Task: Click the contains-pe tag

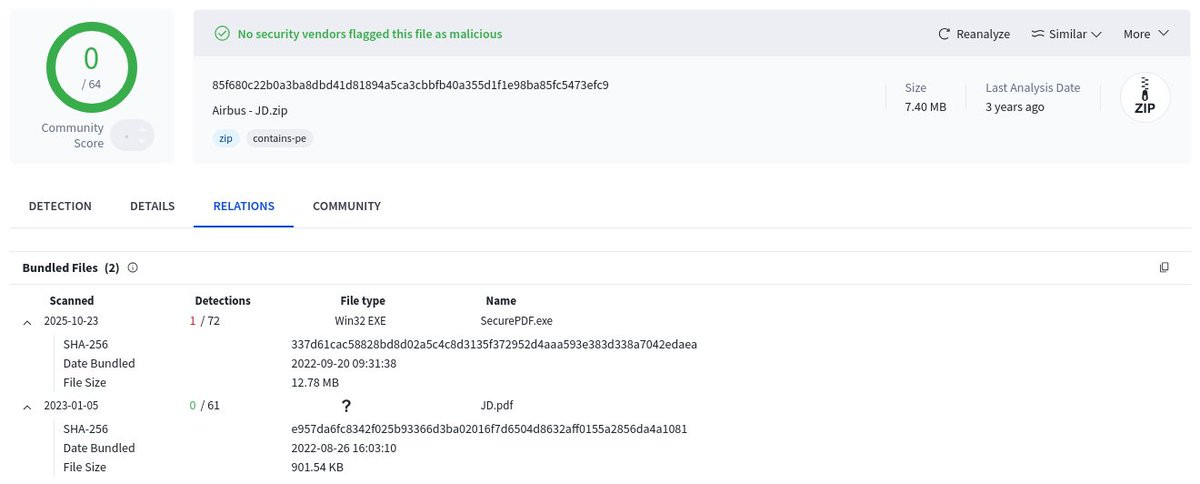Action: (x=280, y=139)
